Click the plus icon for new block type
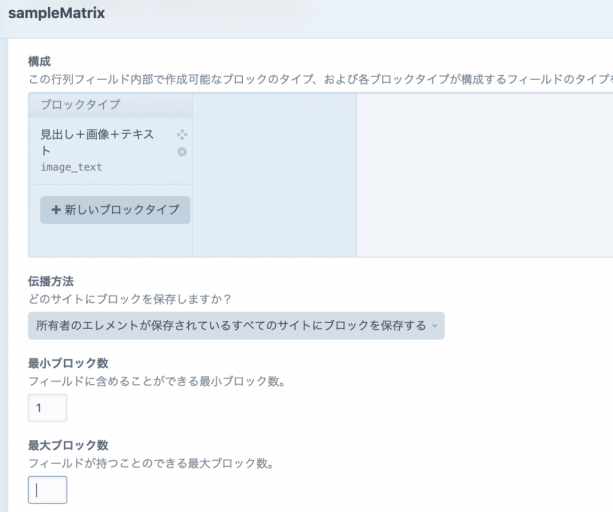 point(56,210)
